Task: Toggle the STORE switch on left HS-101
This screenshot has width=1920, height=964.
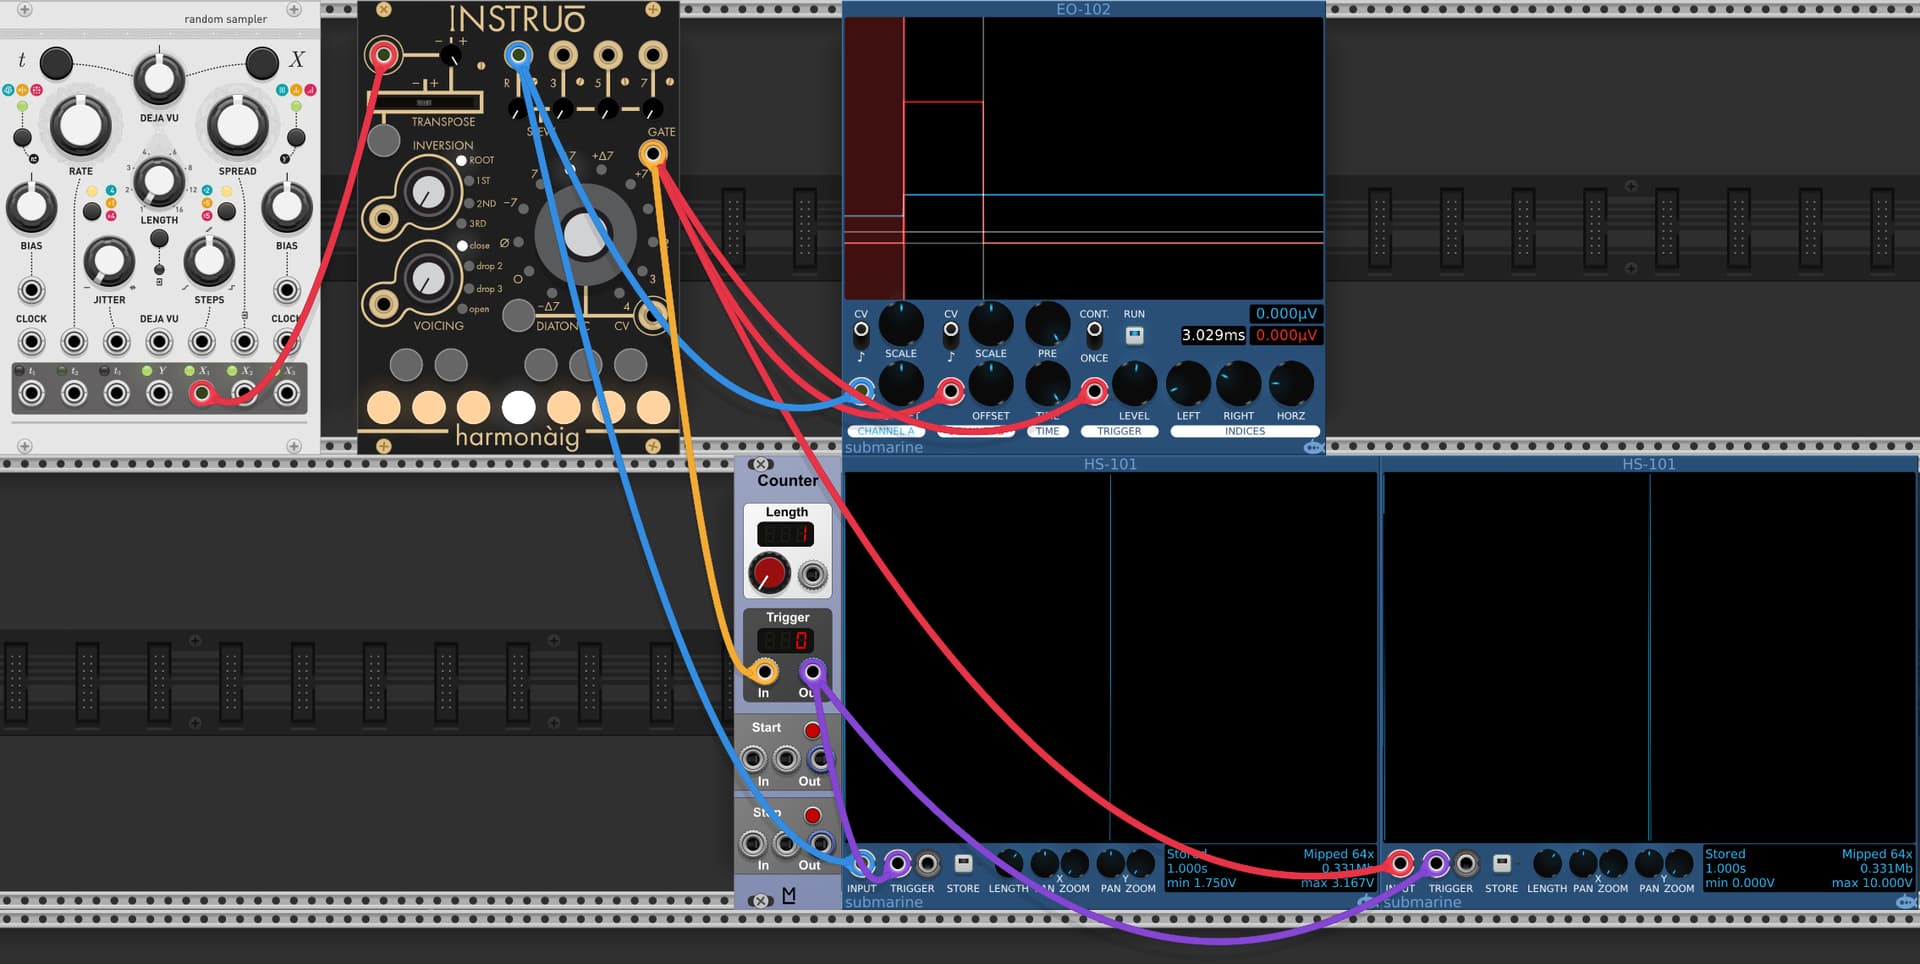Action: click(x=963, y=863)
